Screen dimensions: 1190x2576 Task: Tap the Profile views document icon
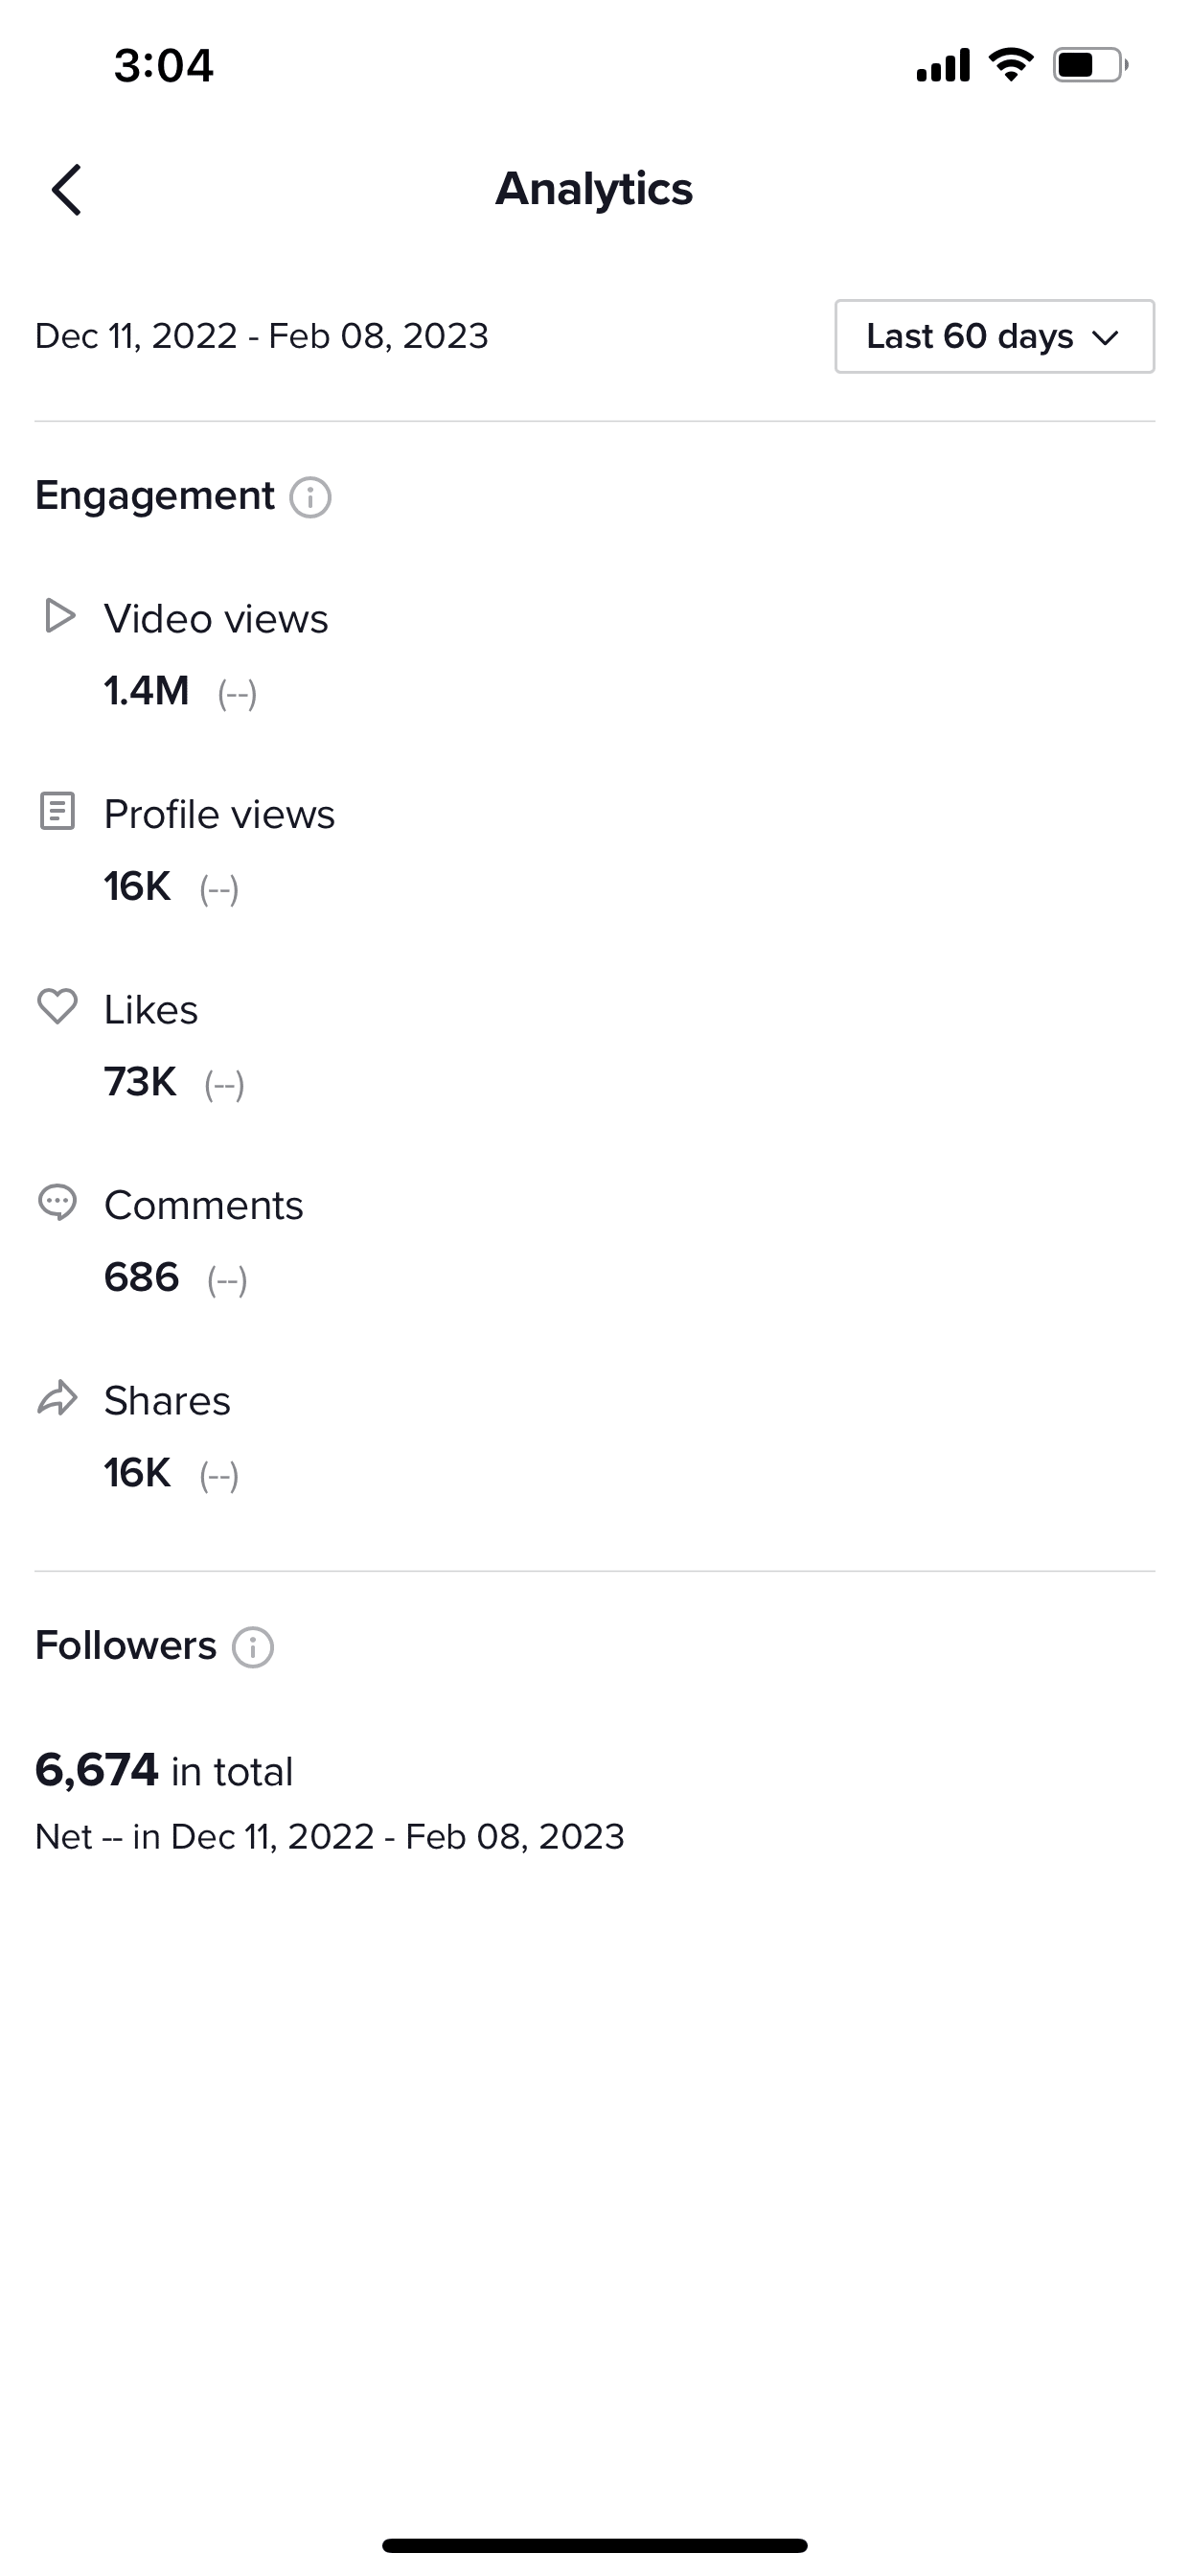[57, 811]
